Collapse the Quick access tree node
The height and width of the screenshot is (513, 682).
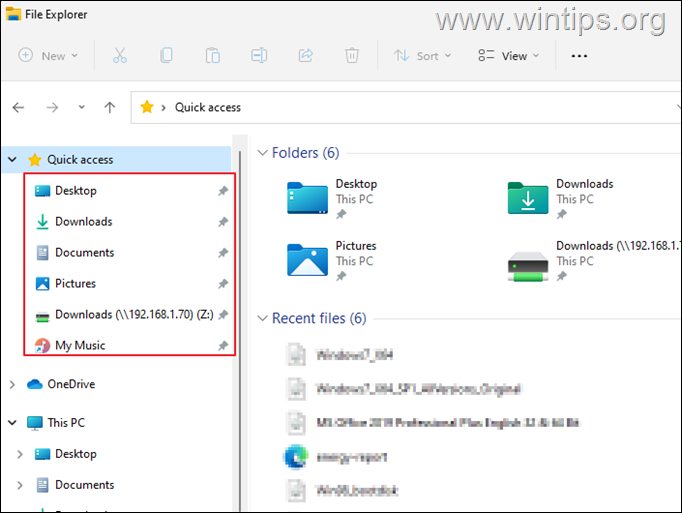point(12,160)
